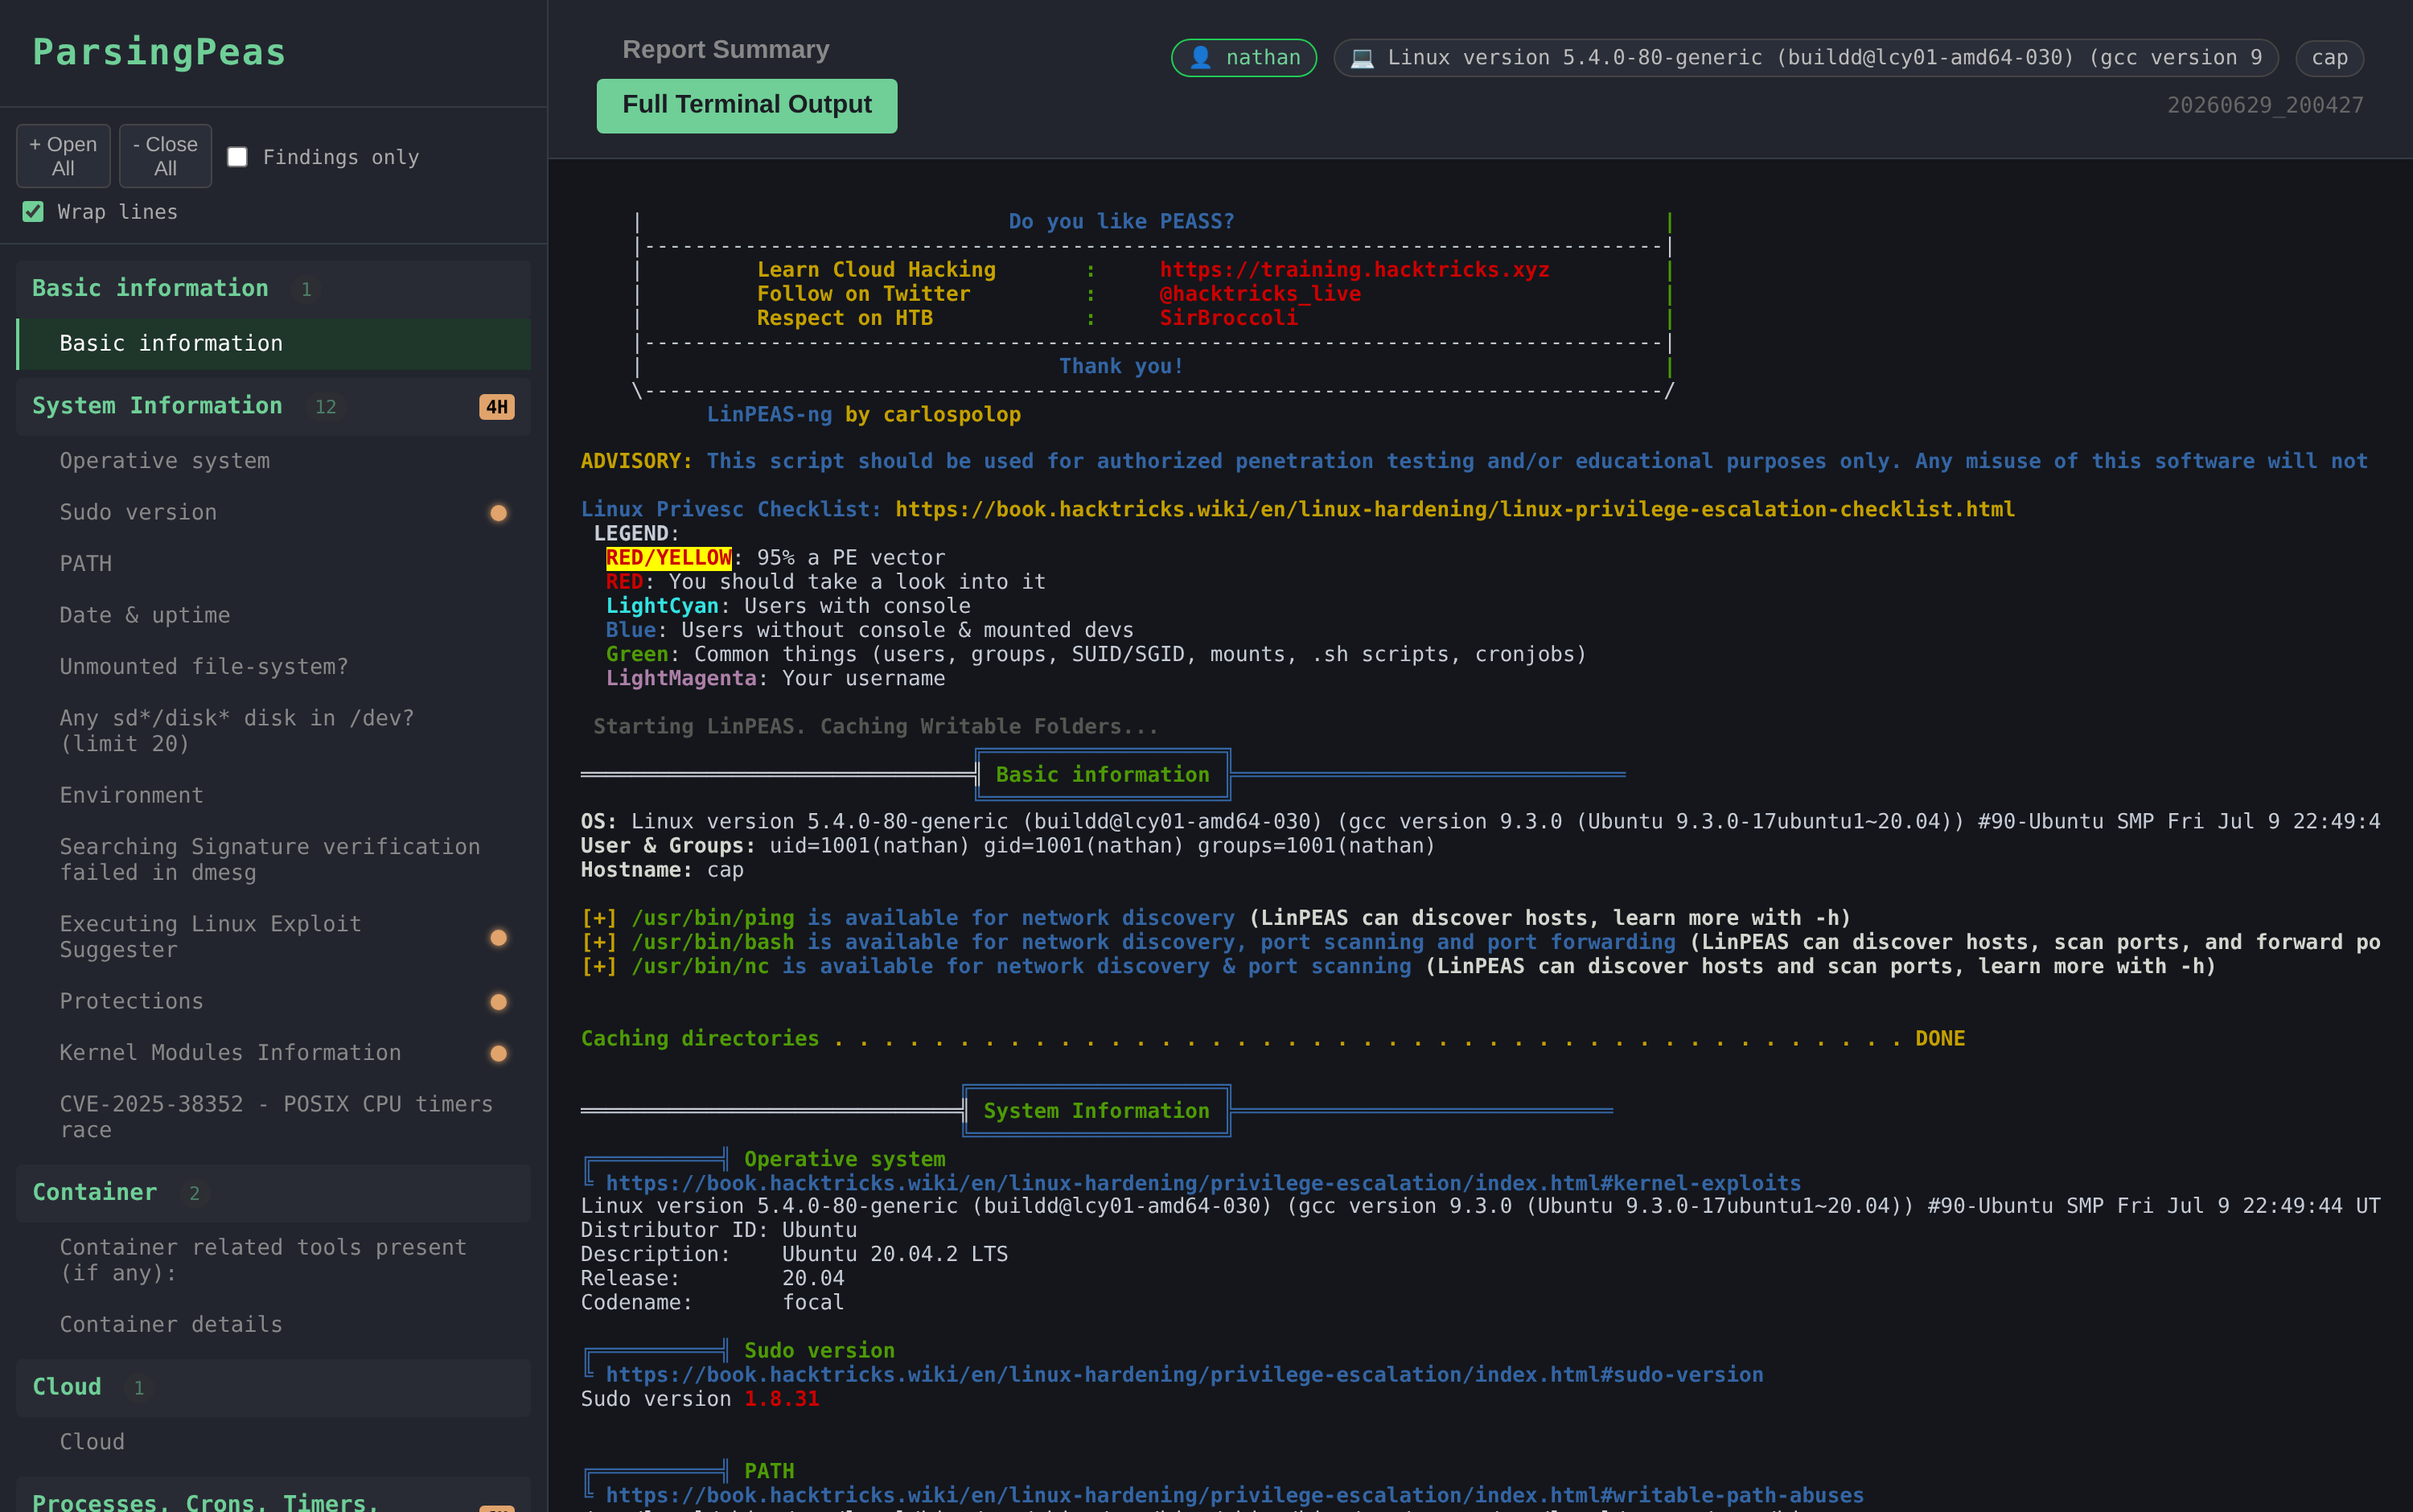
Task: Open the Container details sidebar entry
Action: pyautogui.click(x=273, y=1324)
